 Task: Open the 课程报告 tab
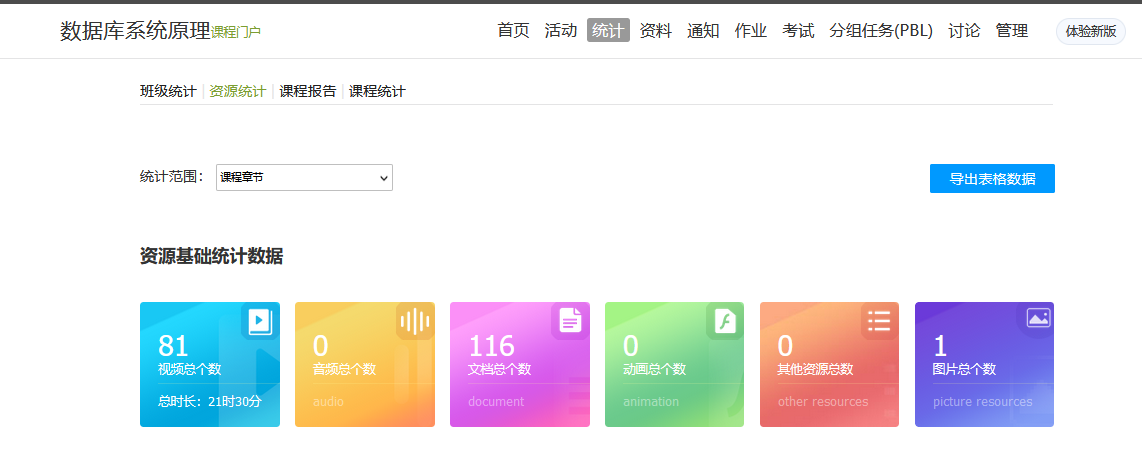point(308,91)
